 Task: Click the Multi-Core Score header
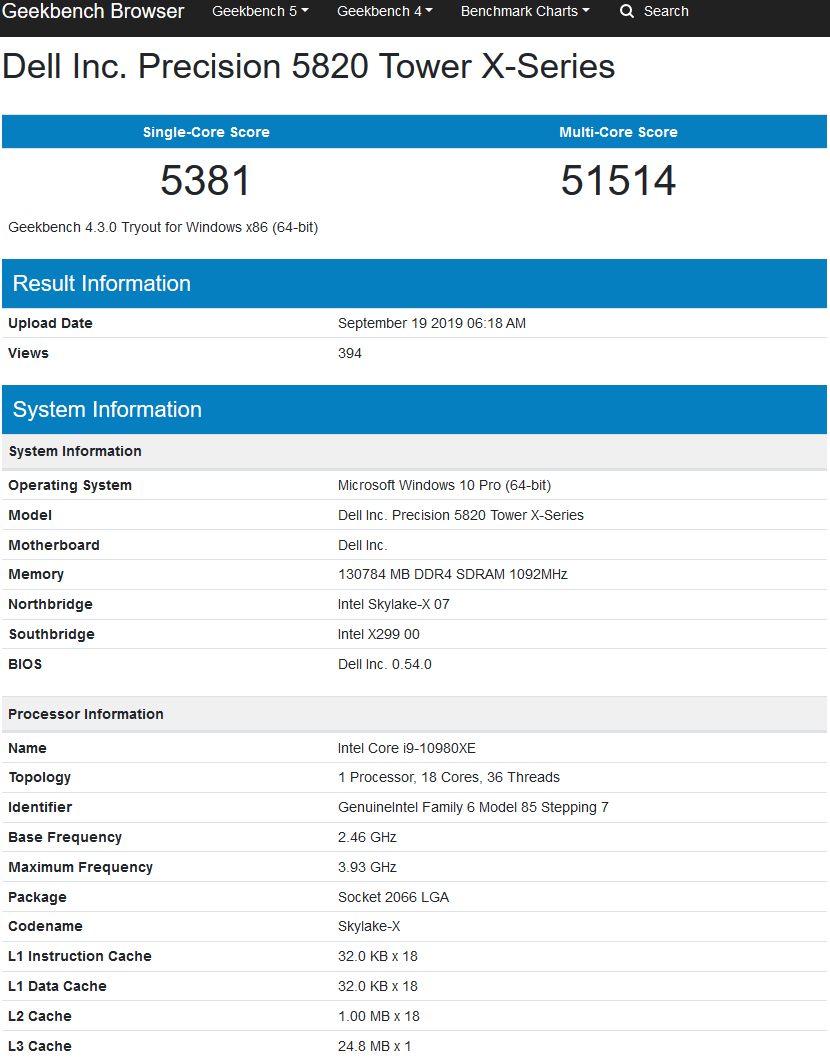618,132
